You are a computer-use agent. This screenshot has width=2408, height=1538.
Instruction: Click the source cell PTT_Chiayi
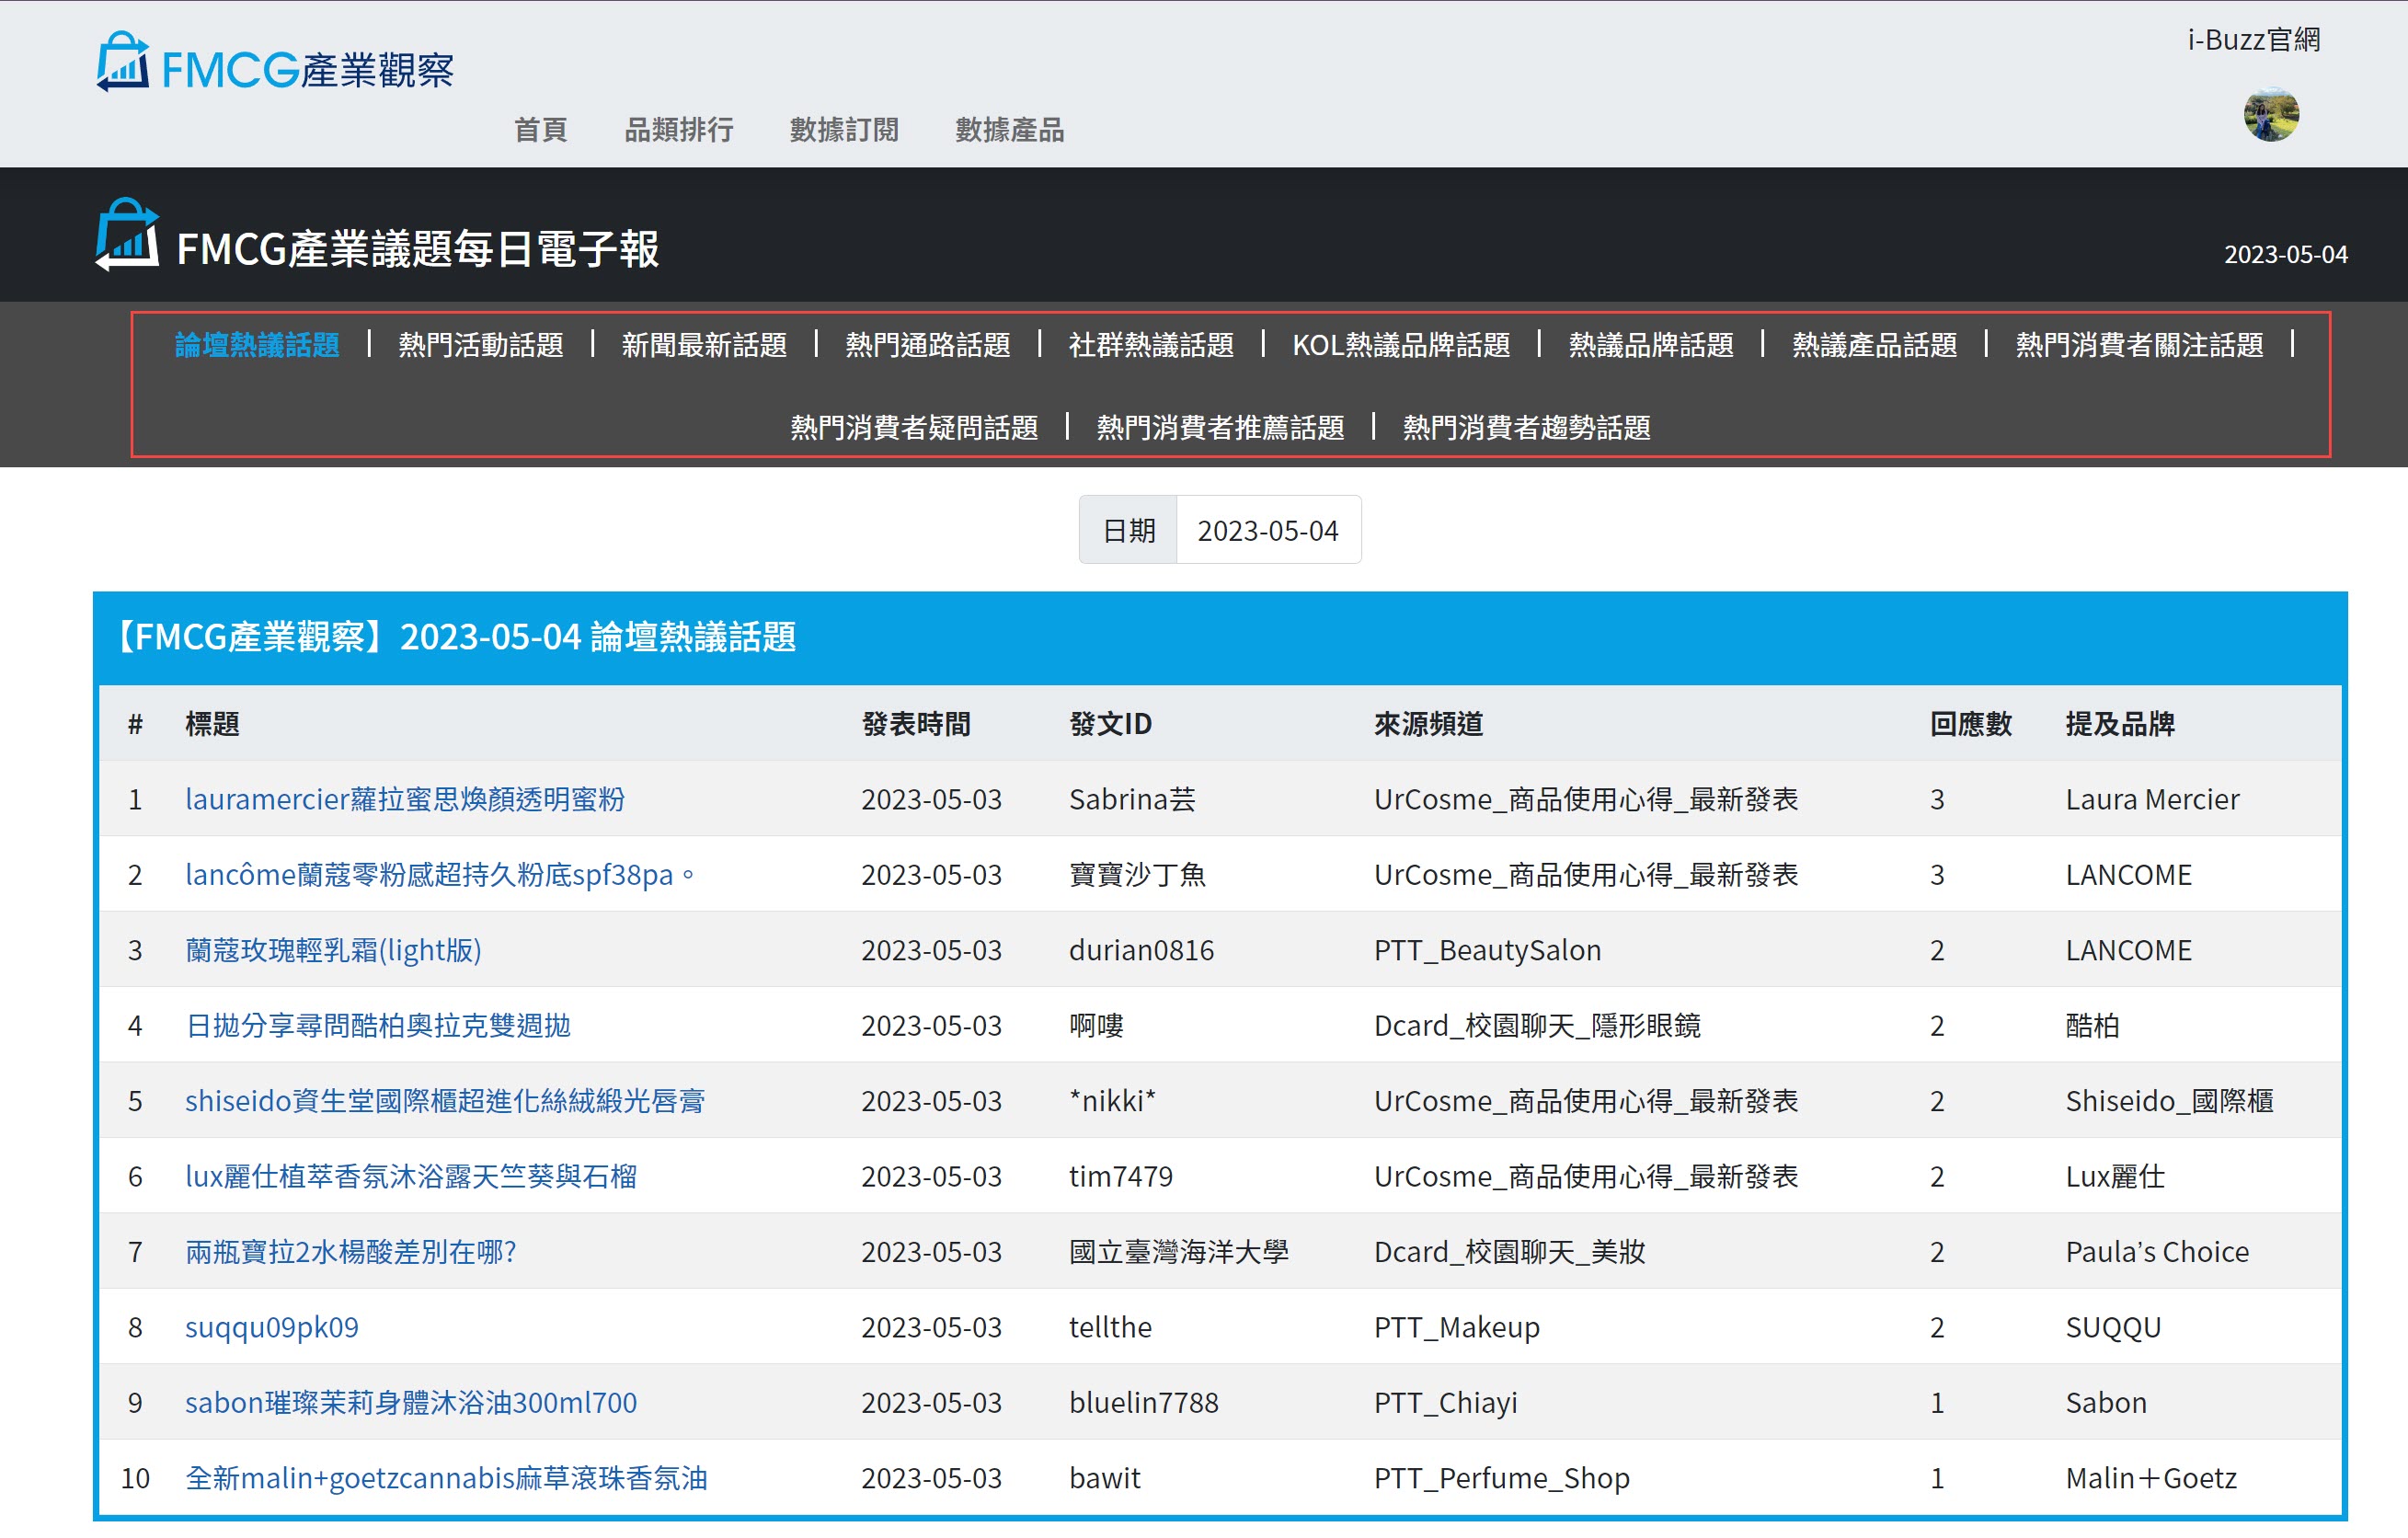click(1445, 1403)
